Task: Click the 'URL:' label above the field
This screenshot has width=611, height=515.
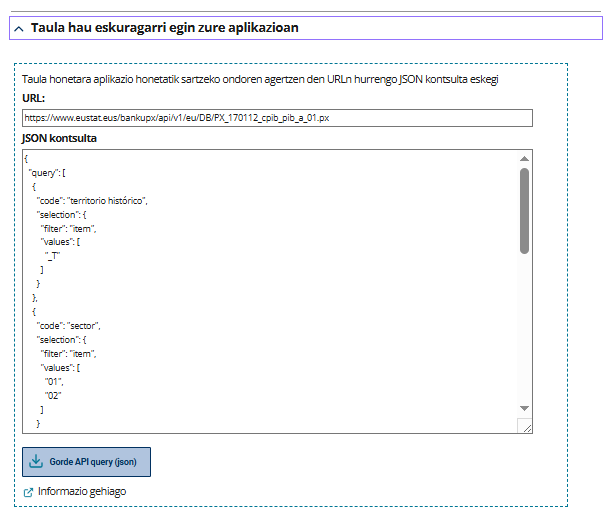Action: [34, 98]
